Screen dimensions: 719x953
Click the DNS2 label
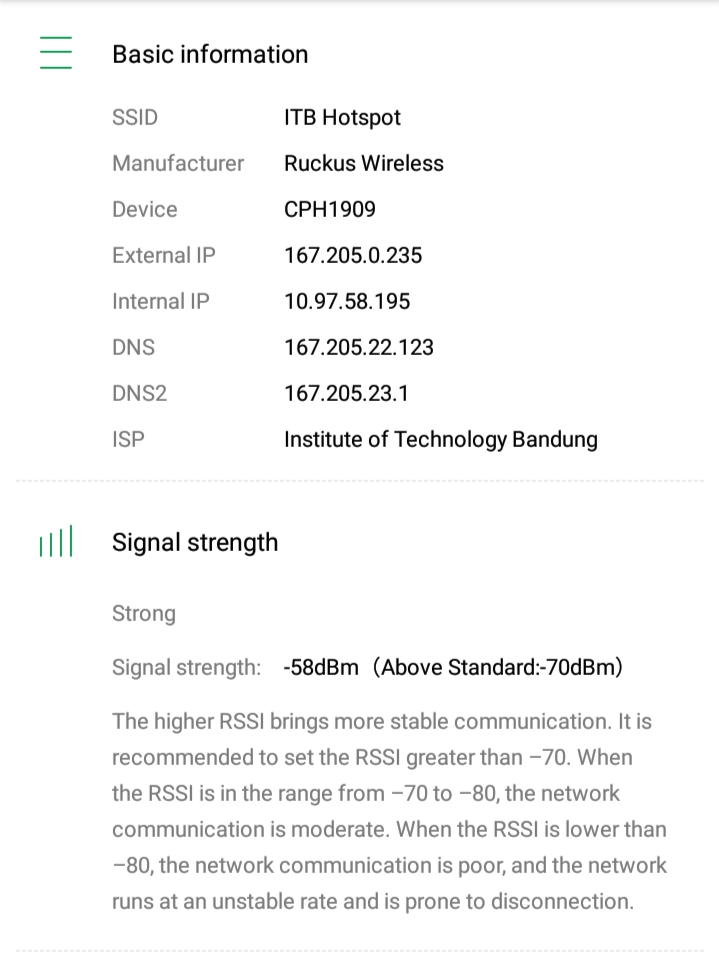pos(140,393)
